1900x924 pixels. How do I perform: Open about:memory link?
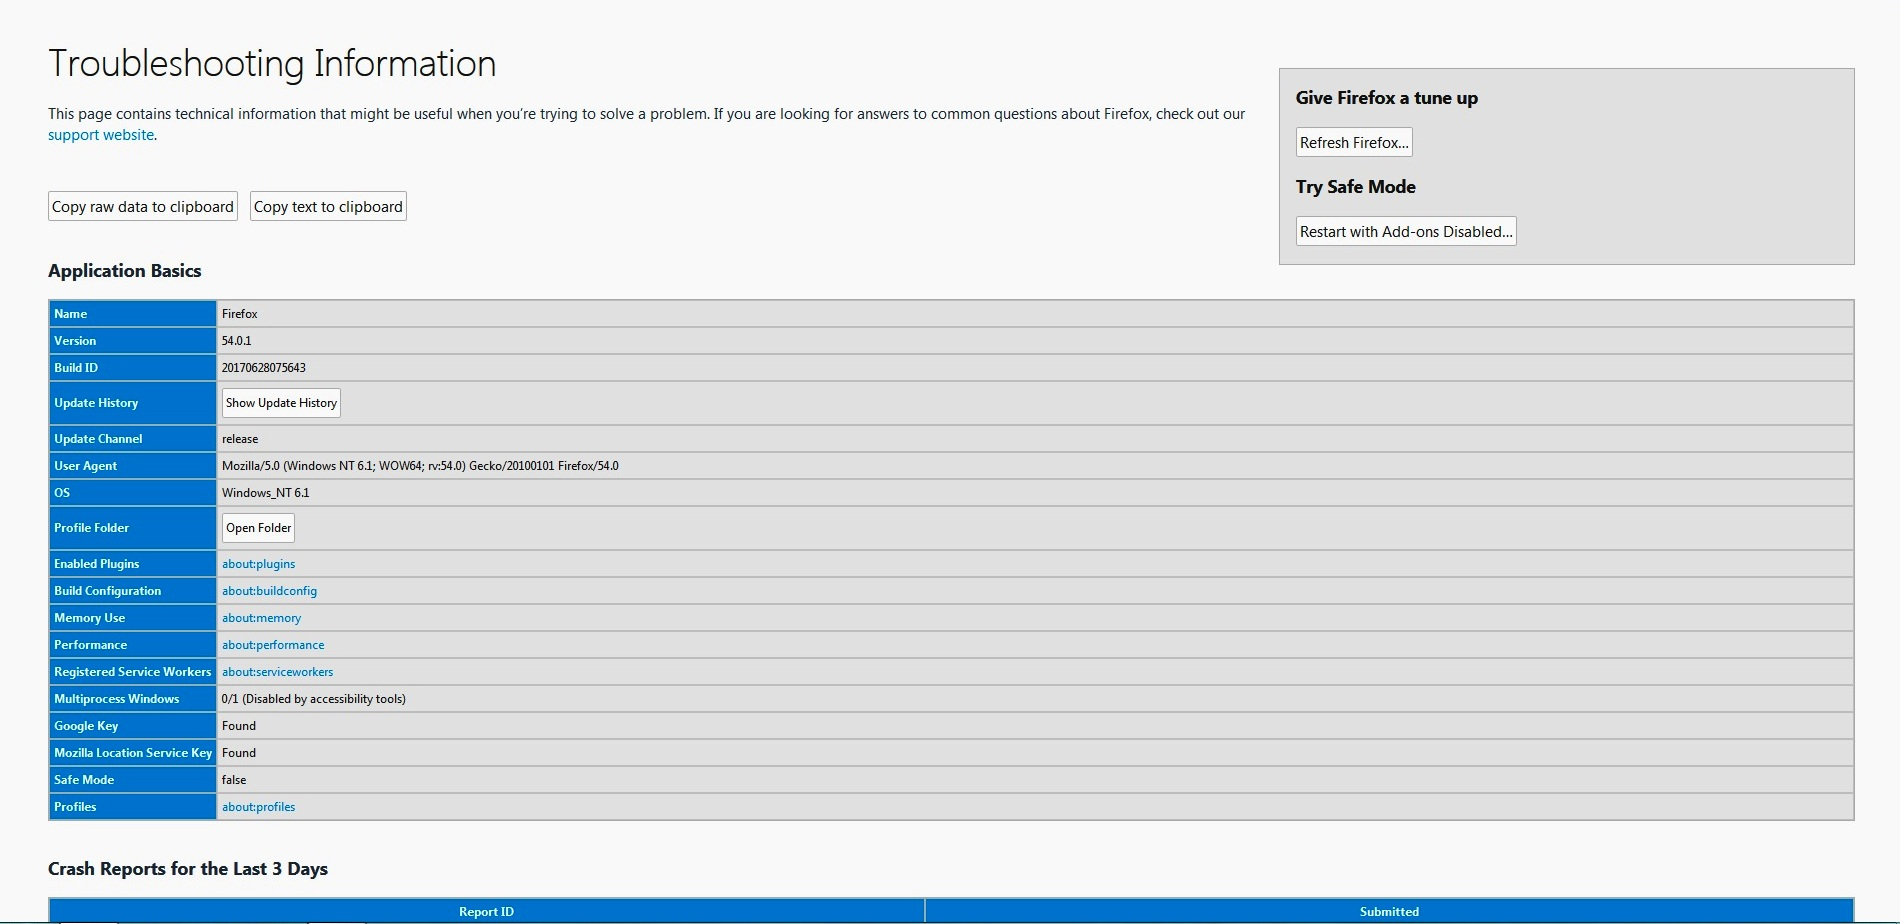[261, 618]
